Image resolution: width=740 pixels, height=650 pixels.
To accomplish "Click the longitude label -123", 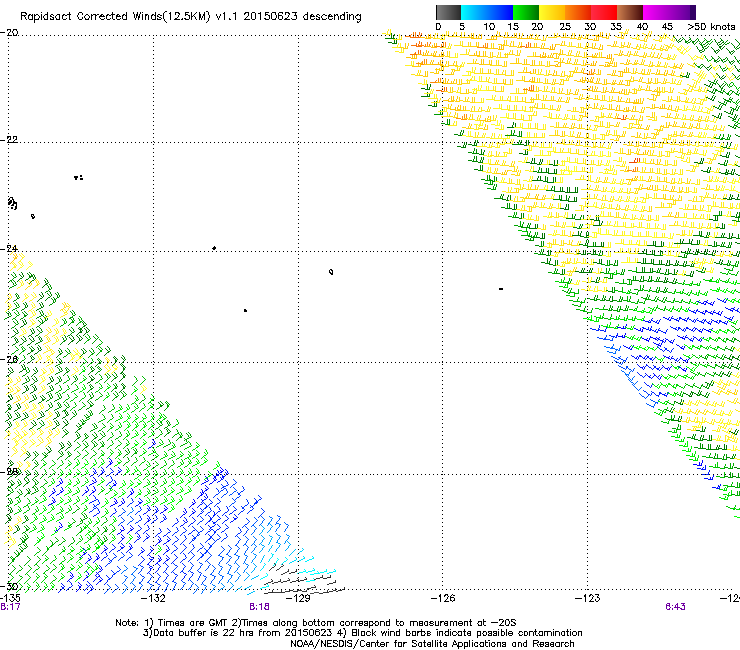I will [x=588, y=599].
